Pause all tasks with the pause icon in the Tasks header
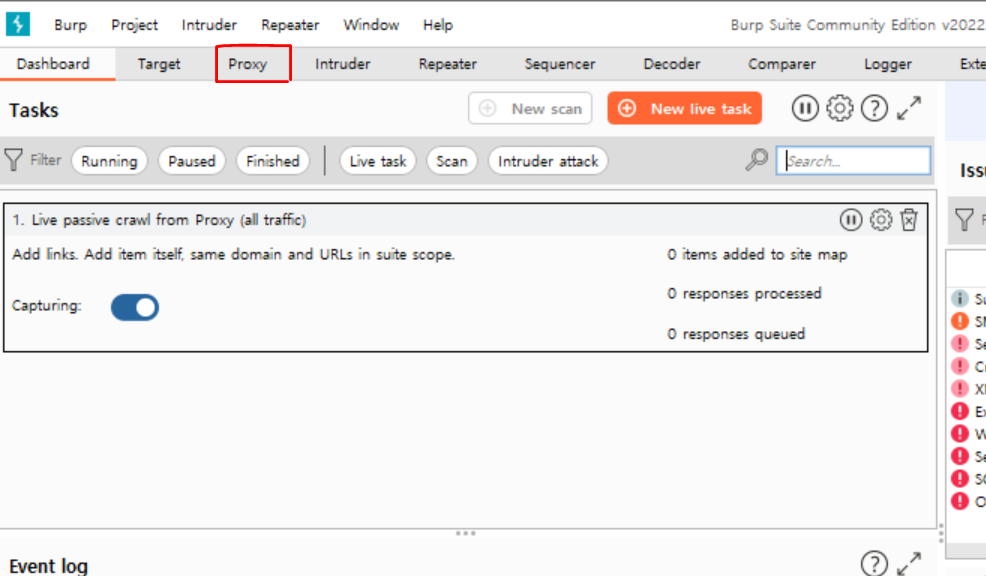The image size is (986, 576). tap(805, 108)
